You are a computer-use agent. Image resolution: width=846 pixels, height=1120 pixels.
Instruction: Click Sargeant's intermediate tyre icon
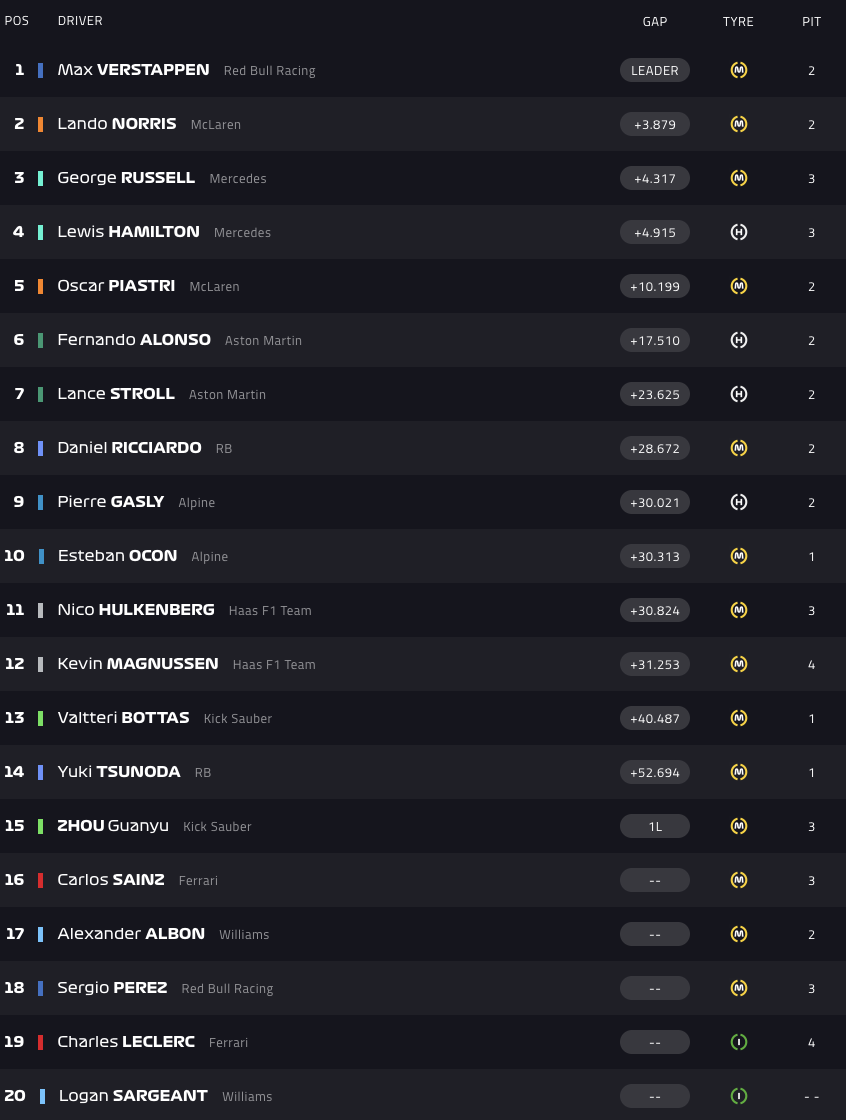(739, 1096)
